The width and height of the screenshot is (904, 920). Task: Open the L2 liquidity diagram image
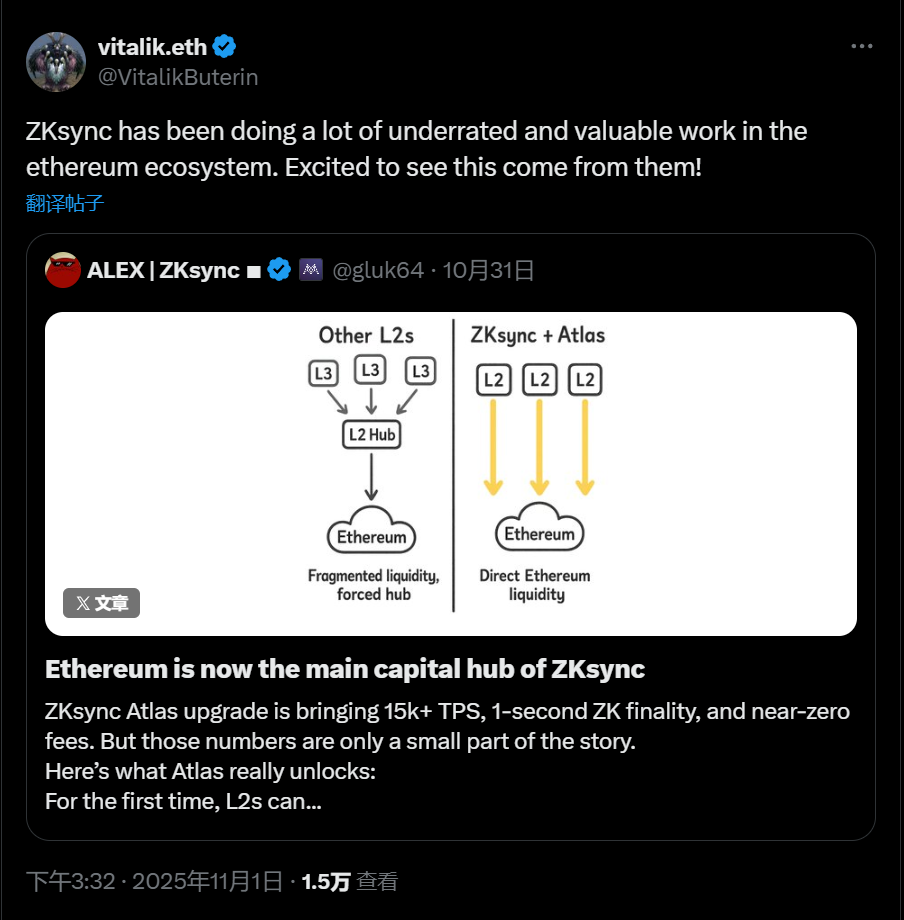tap(452, 473)
